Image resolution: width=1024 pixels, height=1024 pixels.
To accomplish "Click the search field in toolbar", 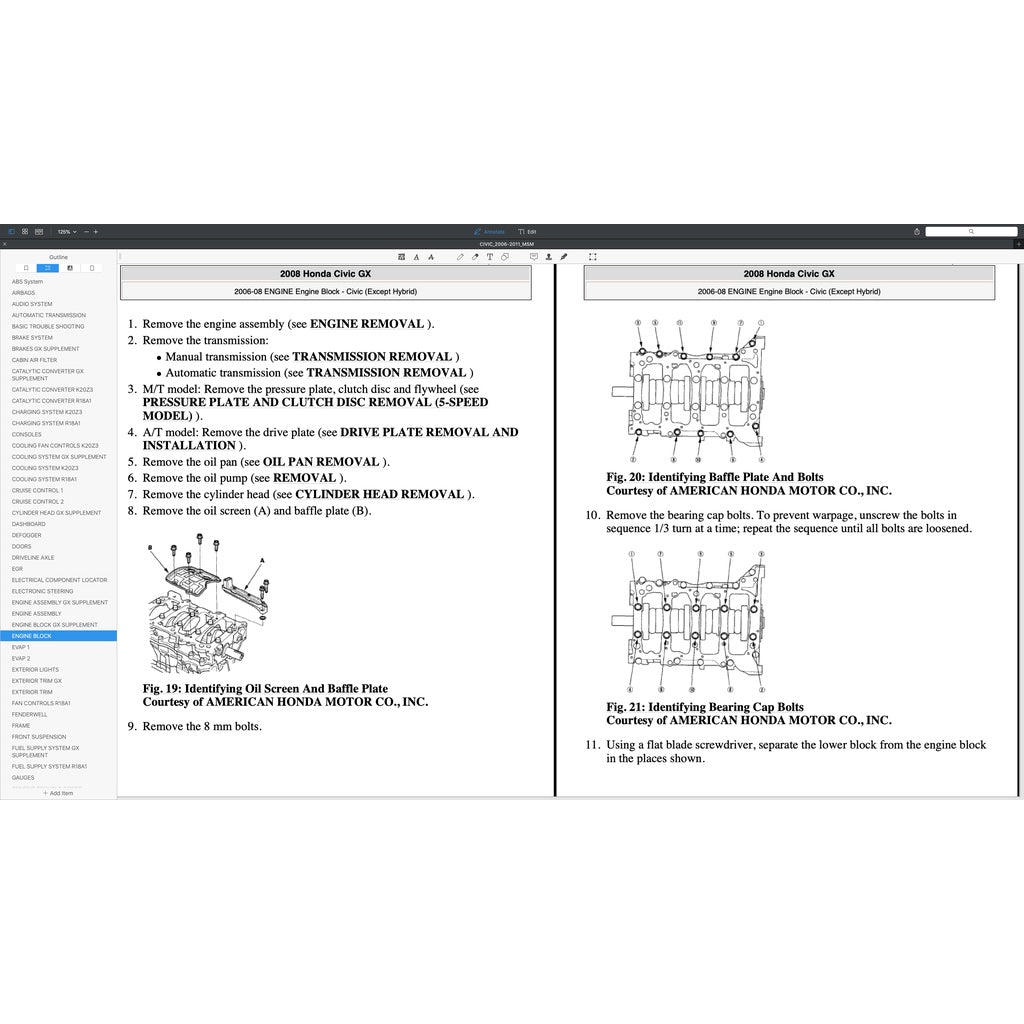I will pyautogui.click(x=970, y=231).
